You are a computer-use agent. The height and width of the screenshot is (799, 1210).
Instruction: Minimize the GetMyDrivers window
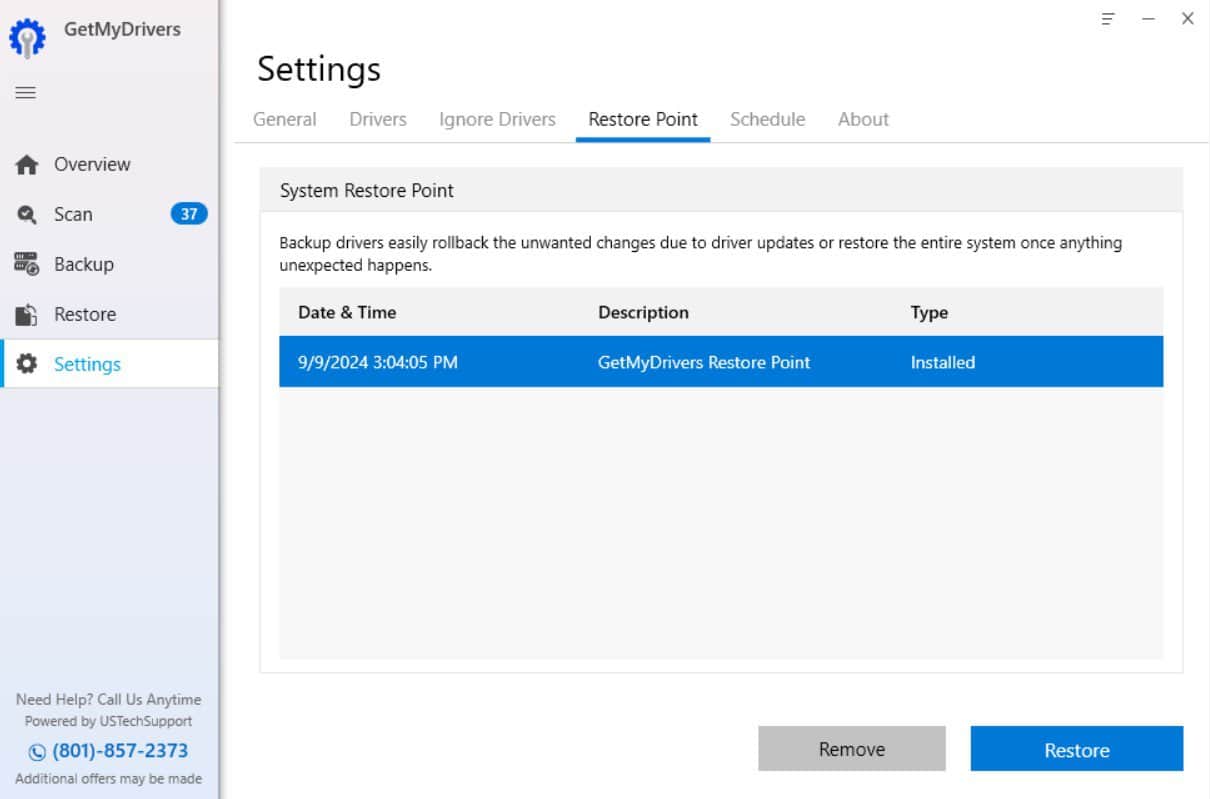pos(1149,19)
